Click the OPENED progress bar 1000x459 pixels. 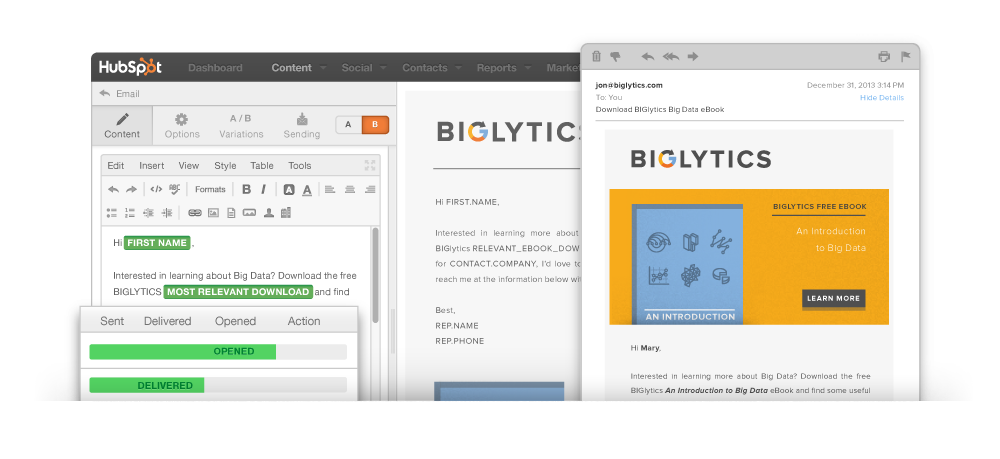point(218,351)
